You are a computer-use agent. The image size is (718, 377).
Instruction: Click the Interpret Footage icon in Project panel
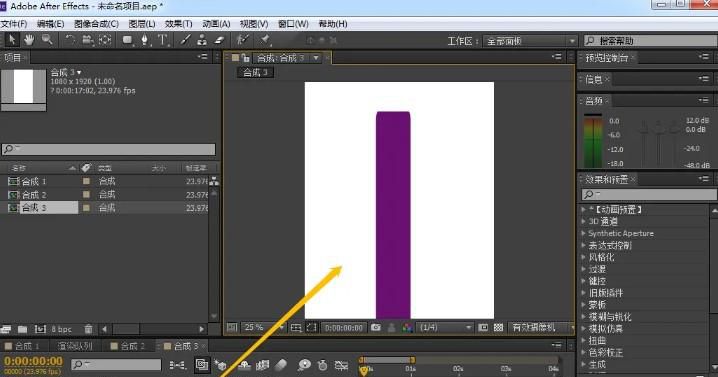(6, 329)
